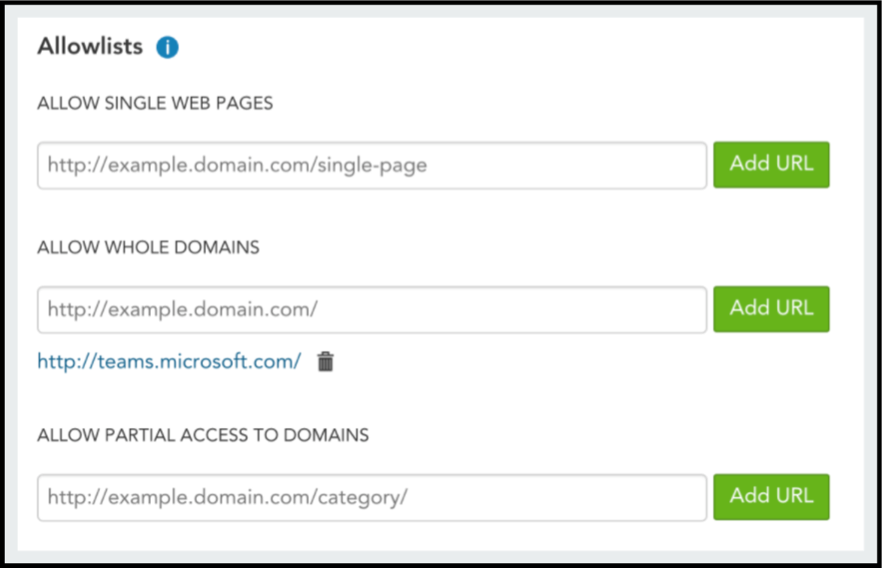Click Add URL for partial domain access
Image resolution: width=882 pixels, height=568 pixels.
pyautogui.click(x=771, y=497)
